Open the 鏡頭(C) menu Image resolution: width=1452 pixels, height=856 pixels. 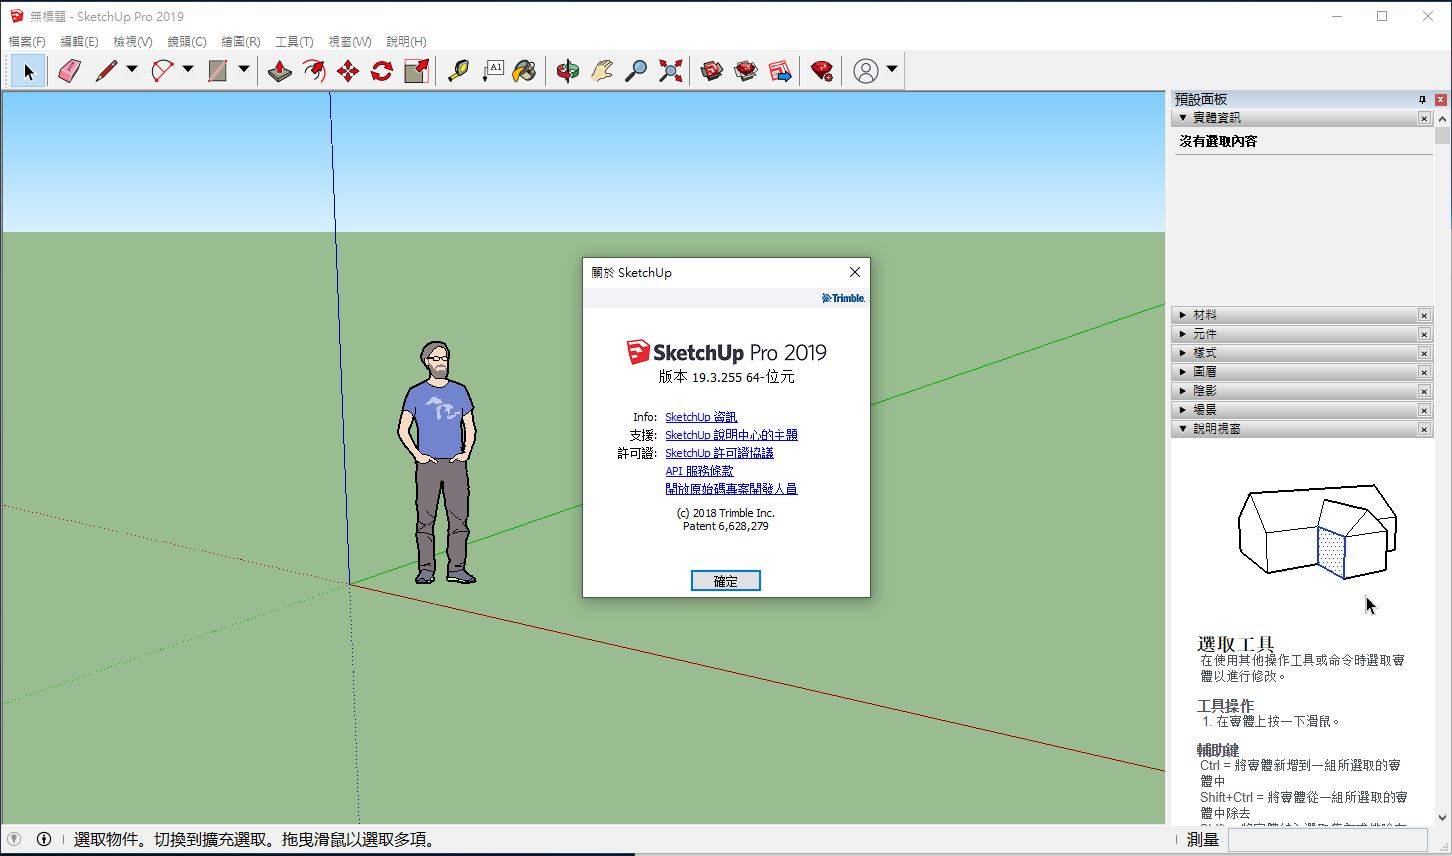pos(186,41)
